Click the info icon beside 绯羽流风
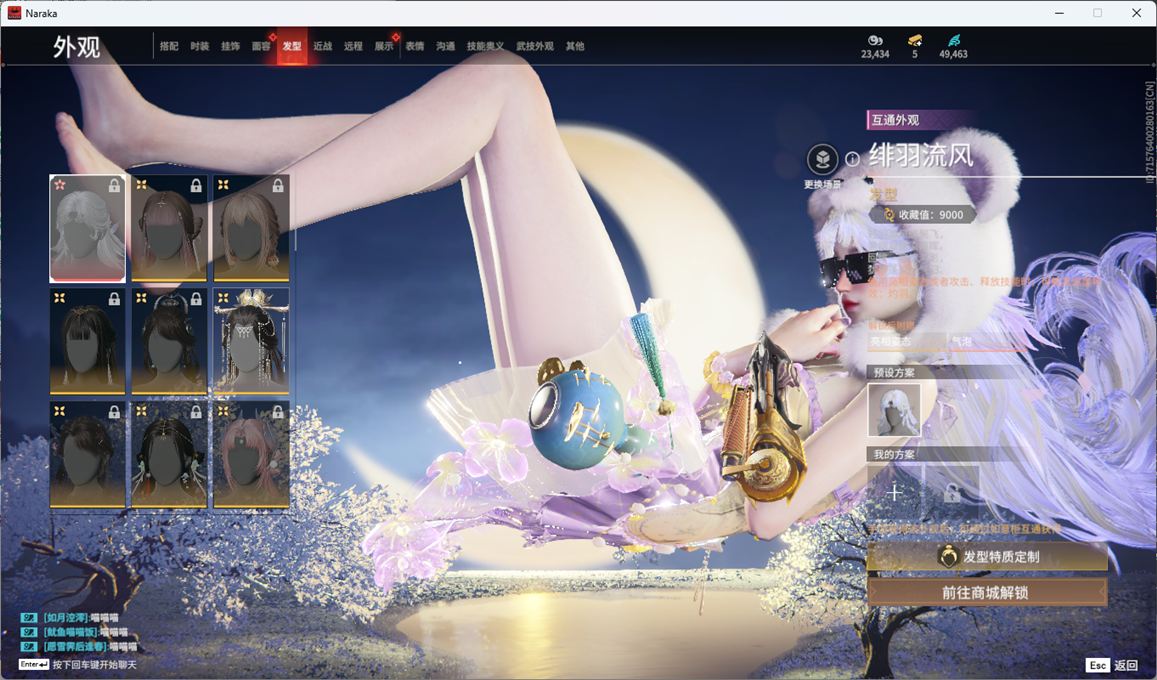The height and width of the screenshot is (680, 1157). (x=852, y=159)
